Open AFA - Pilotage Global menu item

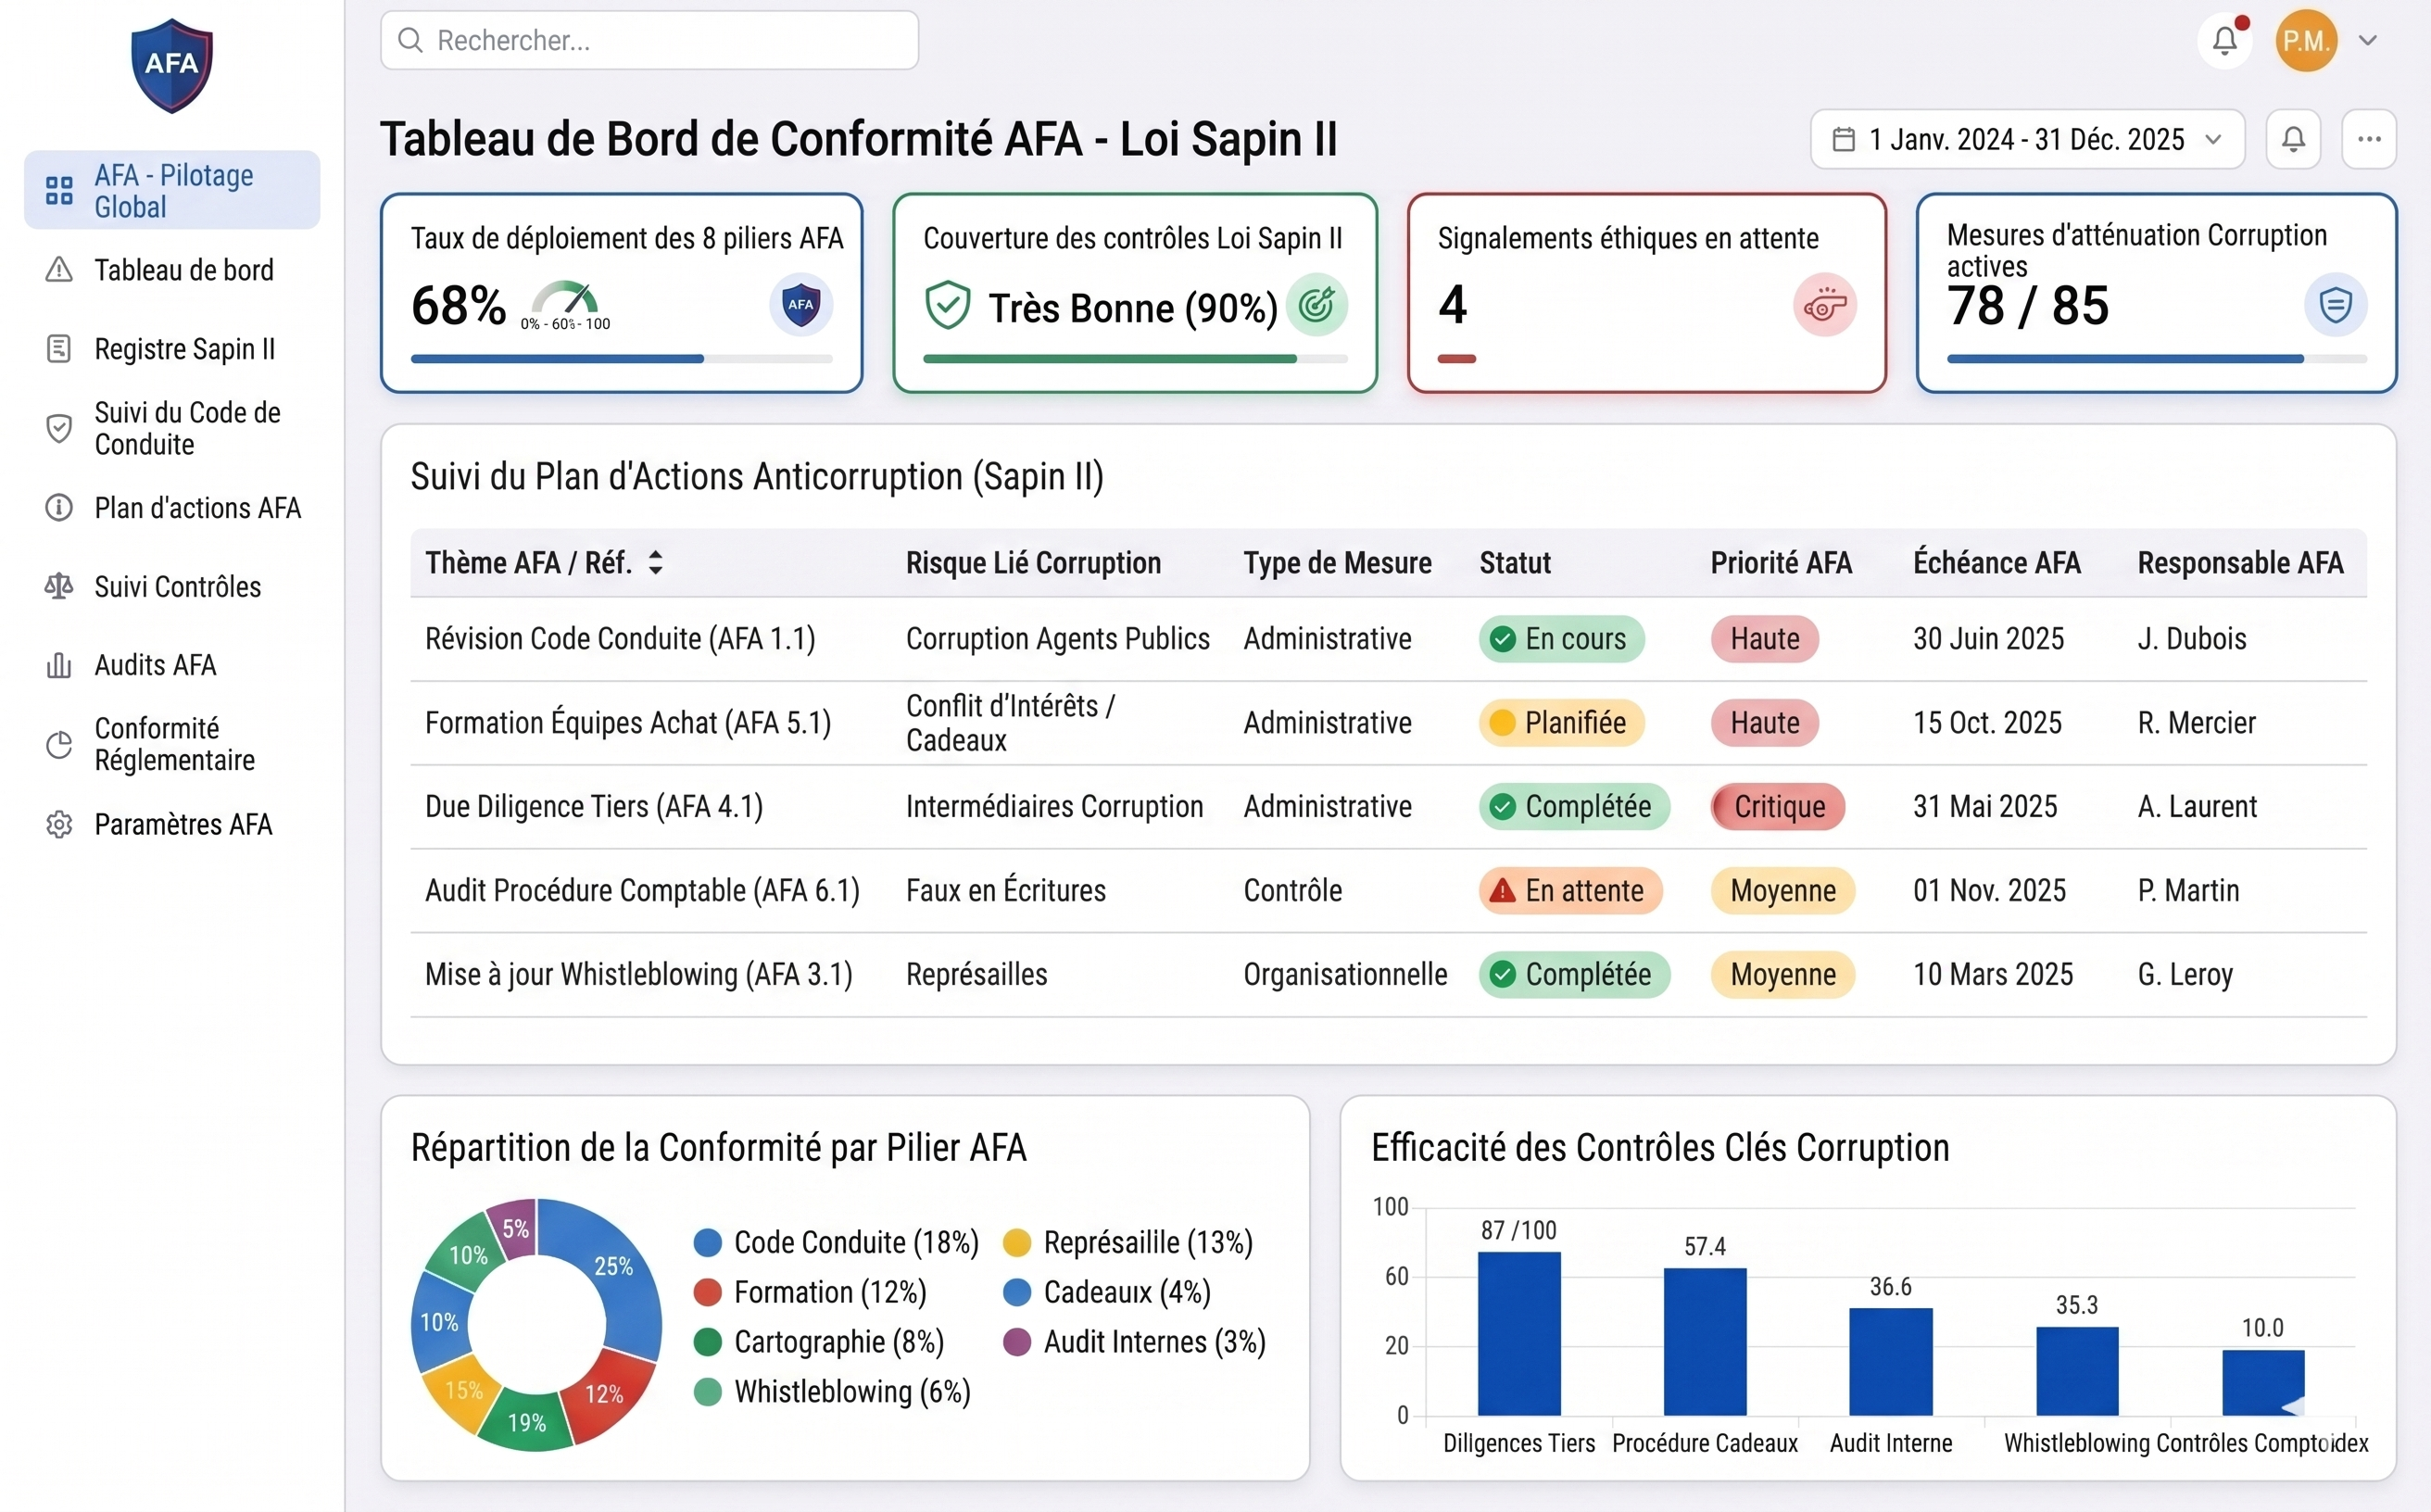pos(172,191)
